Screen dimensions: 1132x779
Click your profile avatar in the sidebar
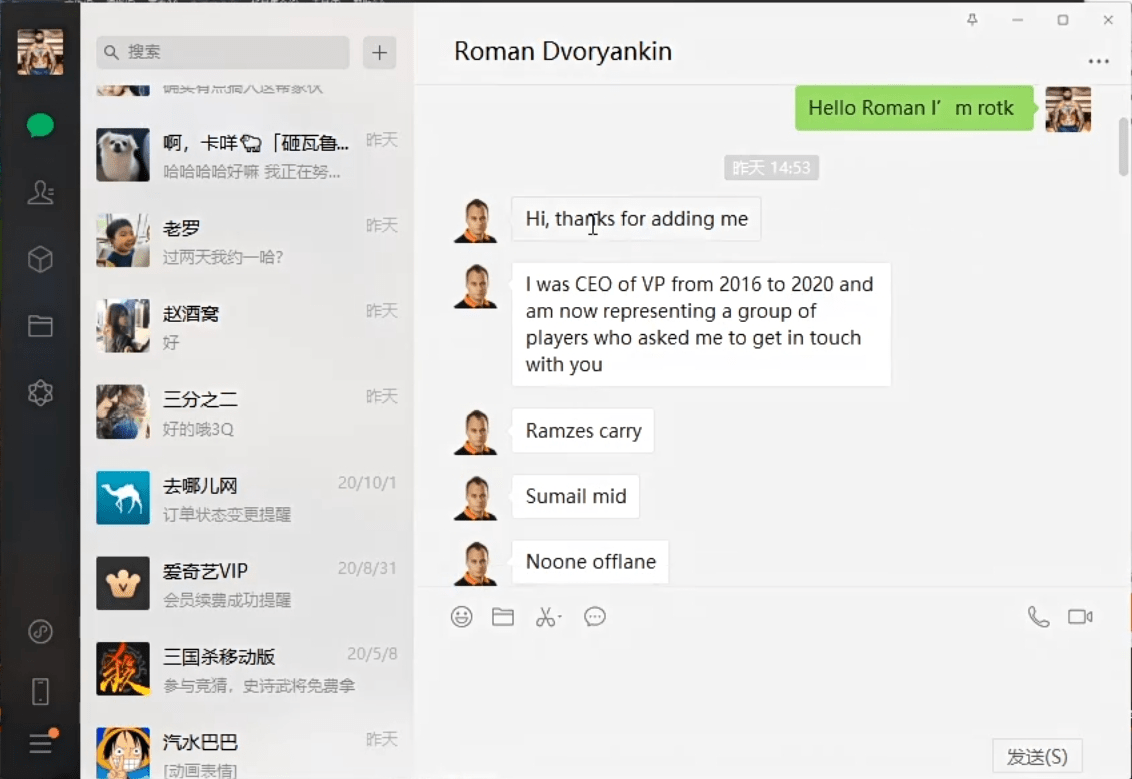[40, 52]
